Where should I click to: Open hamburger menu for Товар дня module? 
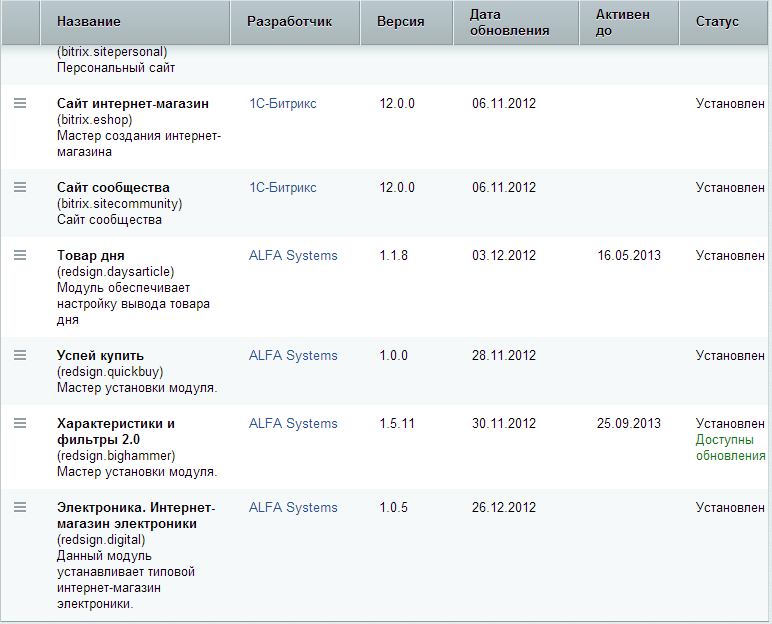coord(20,255)
